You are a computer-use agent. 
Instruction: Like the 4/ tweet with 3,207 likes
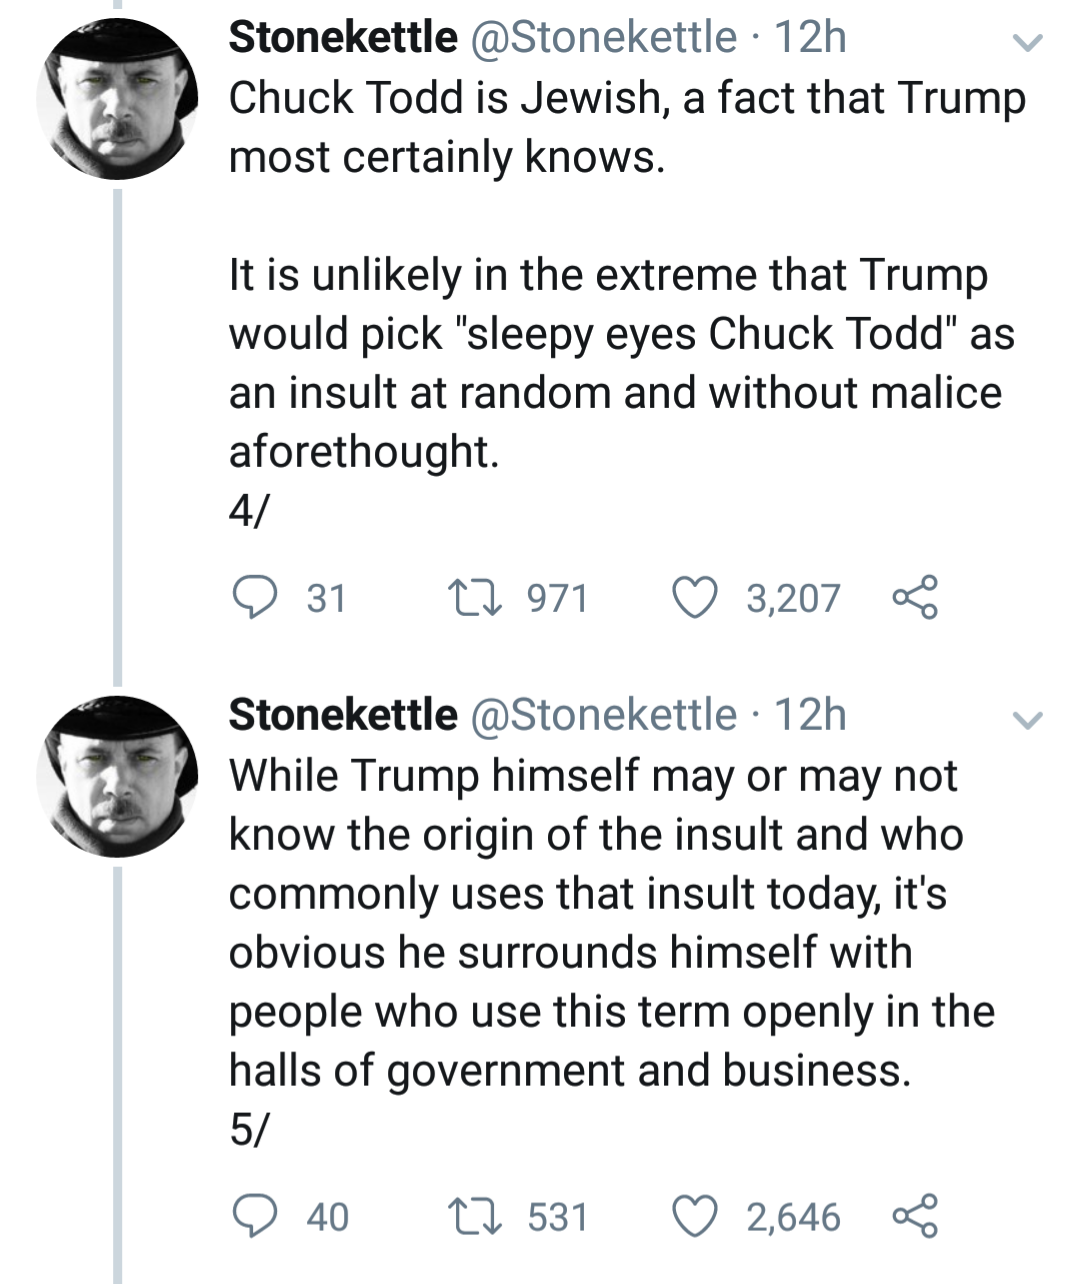pos(694,598)
